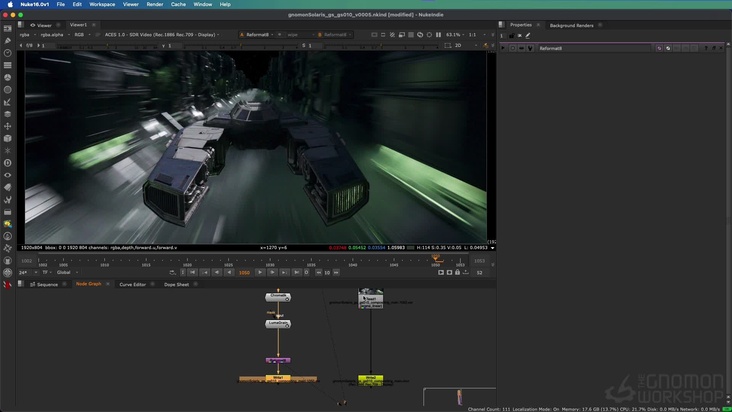Open the Channel nodes stacked-lines icon

pyautogui.click(x=7, y=65)
